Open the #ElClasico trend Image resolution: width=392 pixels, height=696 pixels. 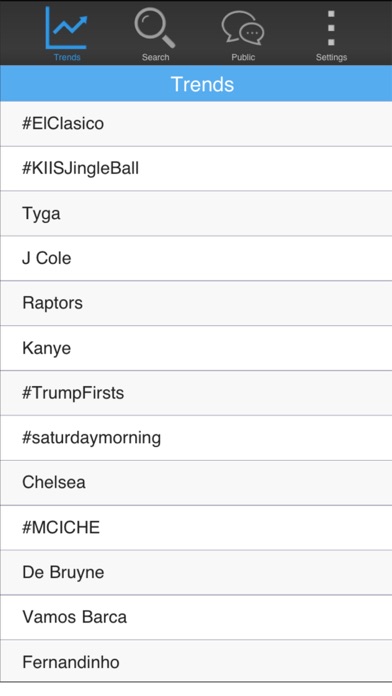[x=196, y=124]
